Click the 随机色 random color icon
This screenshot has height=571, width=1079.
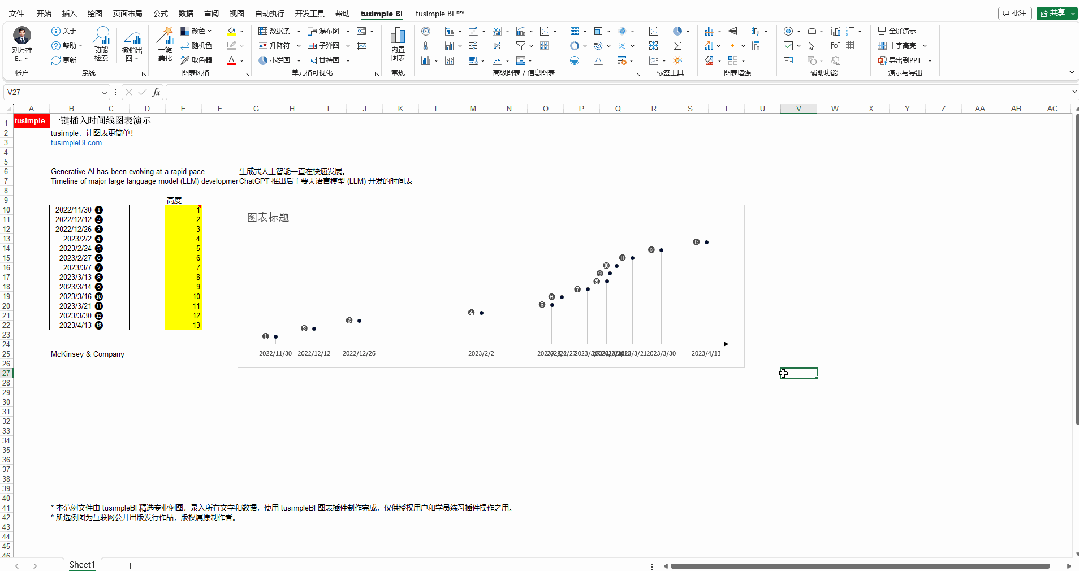pos(184,45)
